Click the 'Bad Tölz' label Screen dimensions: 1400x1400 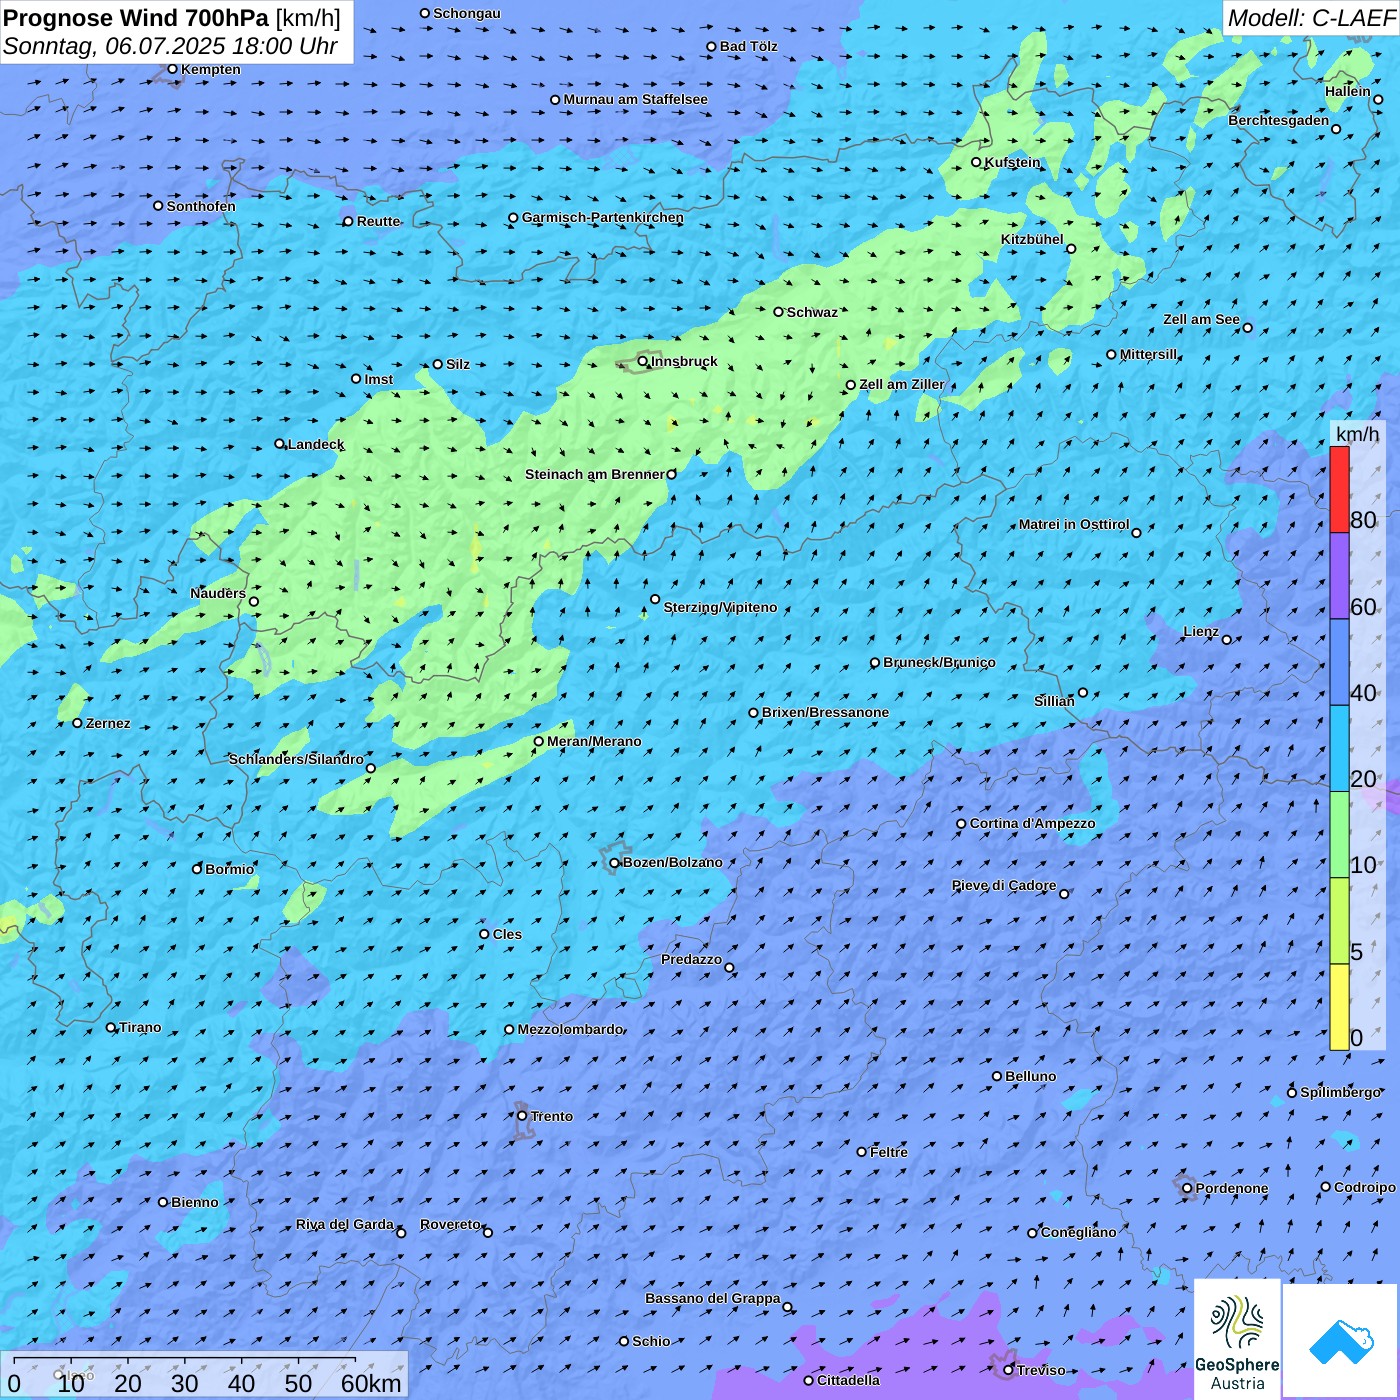coord(748,46)
